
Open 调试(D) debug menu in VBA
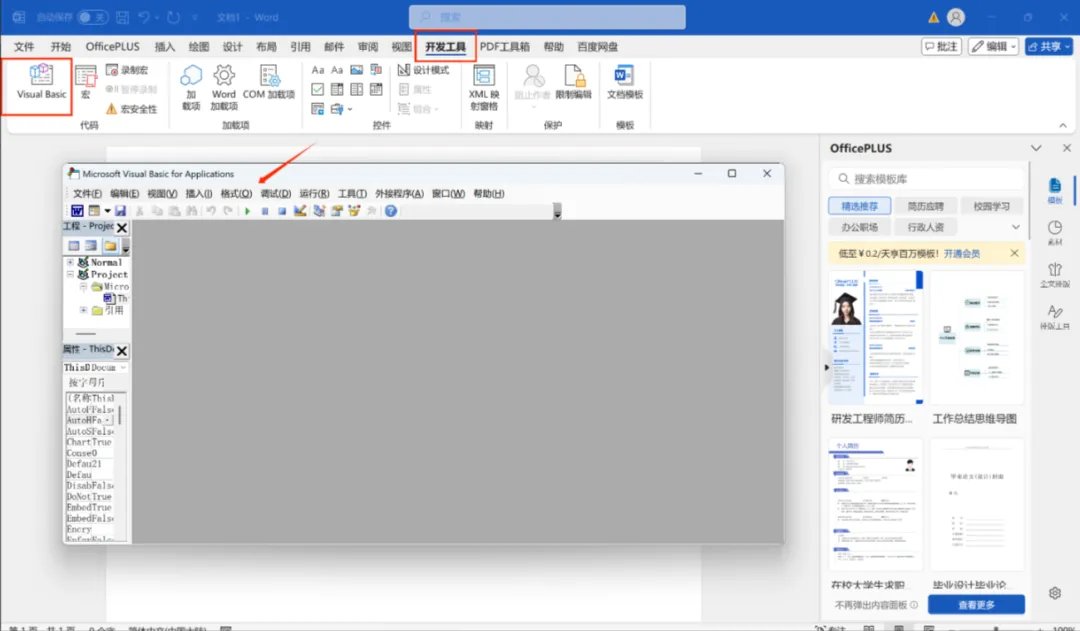pos(276,194)
